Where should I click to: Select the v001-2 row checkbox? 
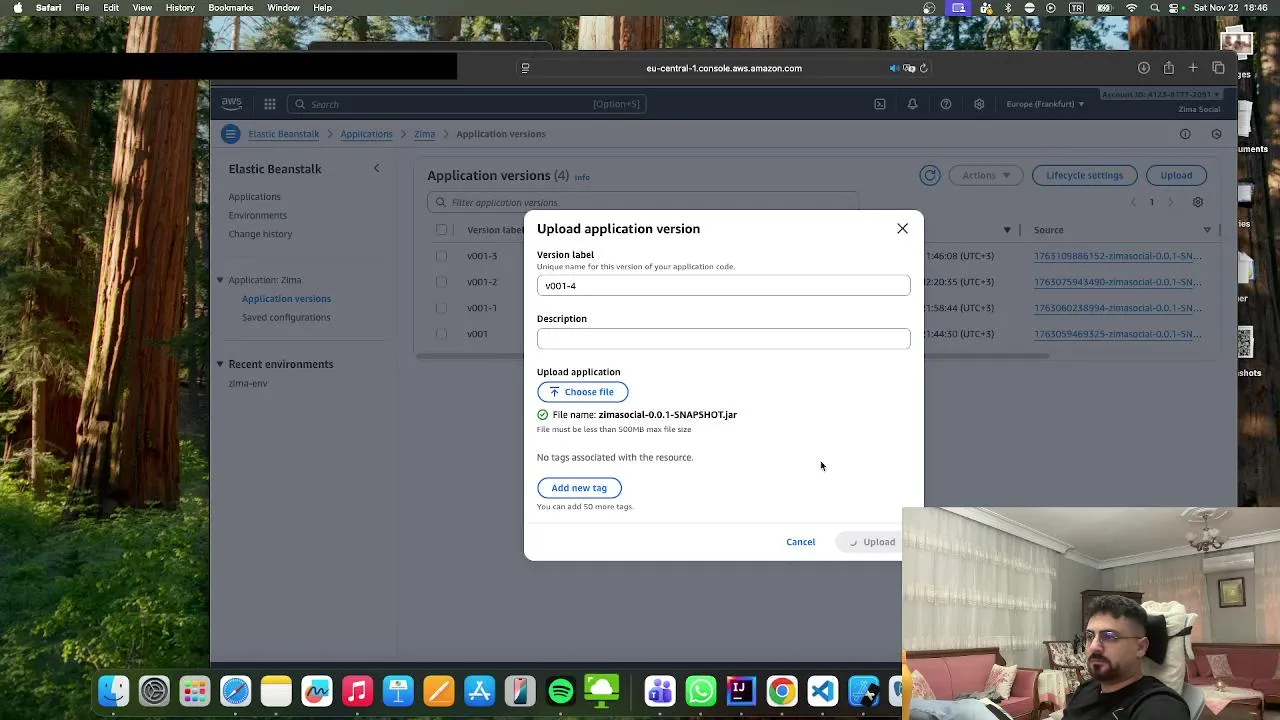click(x=441, y=282)
